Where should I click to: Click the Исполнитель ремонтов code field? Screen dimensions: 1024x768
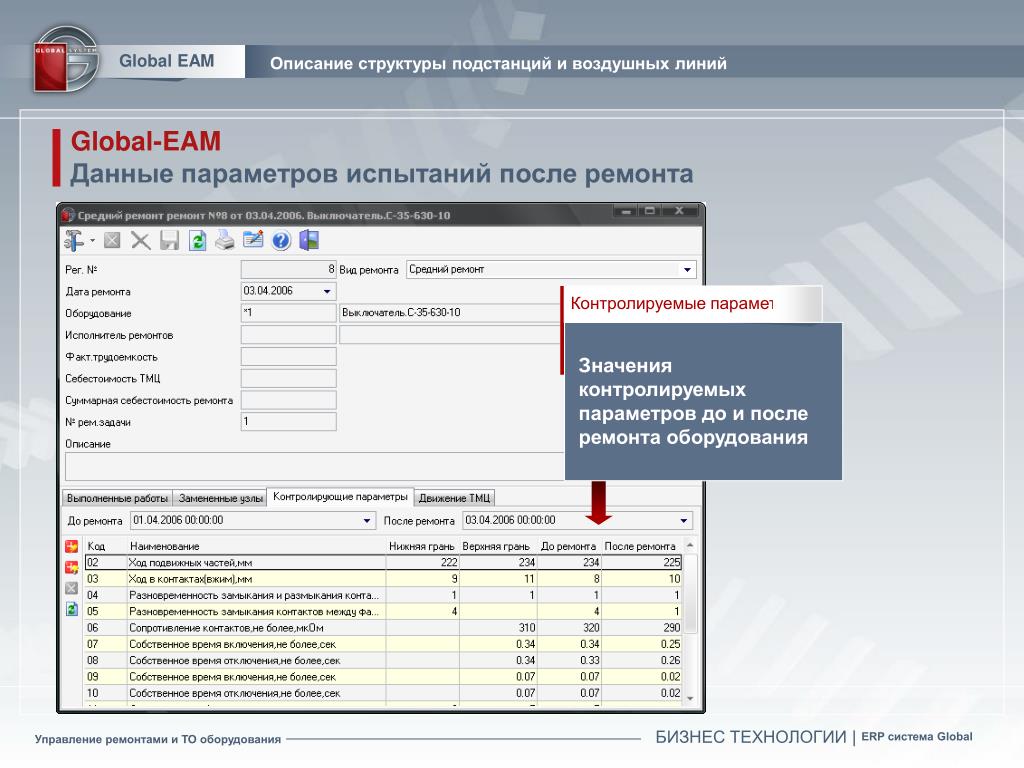click(289, 335)
